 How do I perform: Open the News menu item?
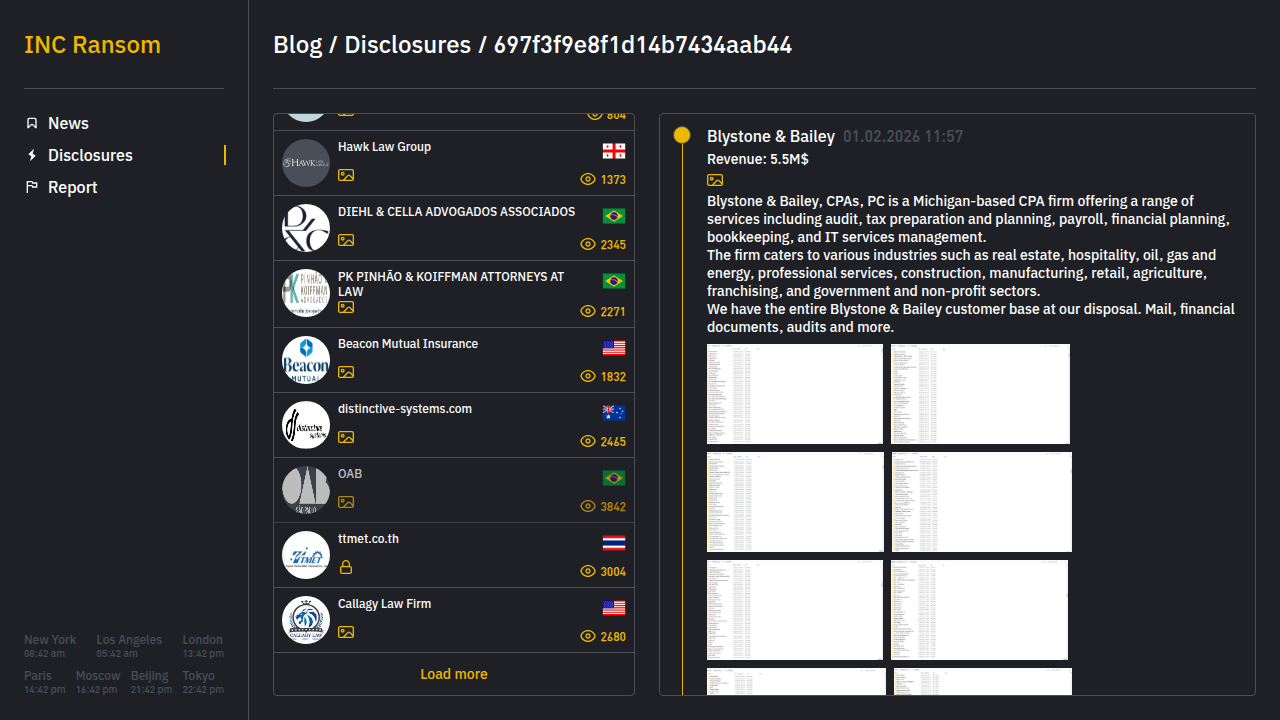pyautogui.click(x=68, y=123)
